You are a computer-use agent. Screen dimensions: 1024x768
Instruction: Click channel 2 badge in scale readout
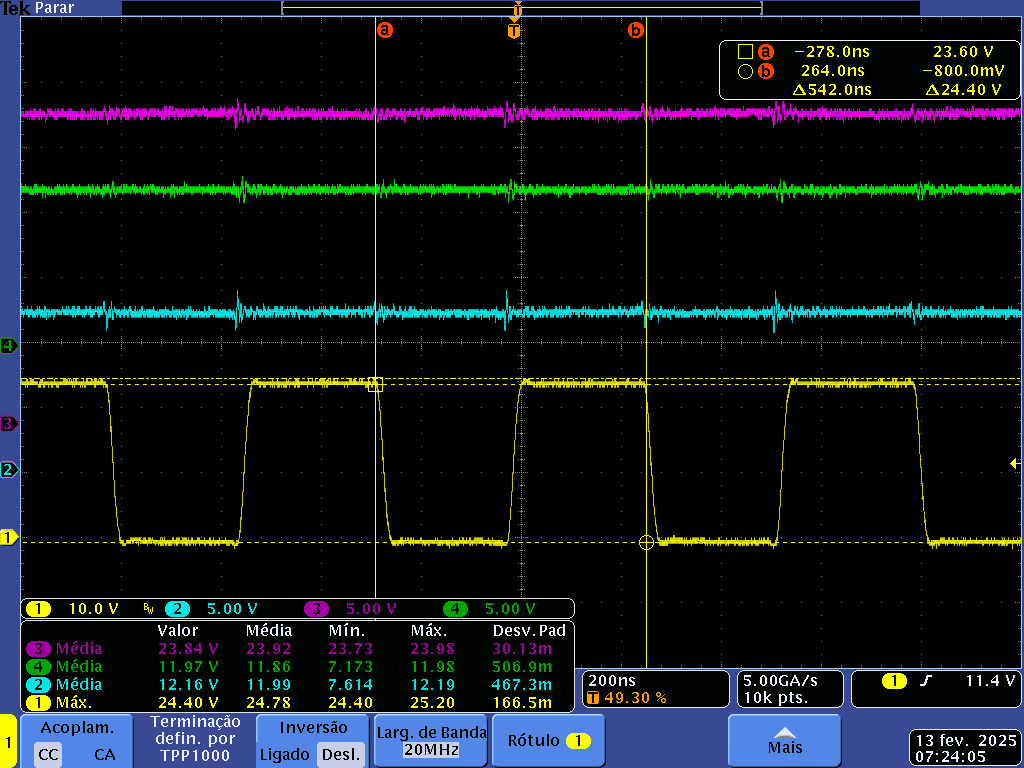177,609
